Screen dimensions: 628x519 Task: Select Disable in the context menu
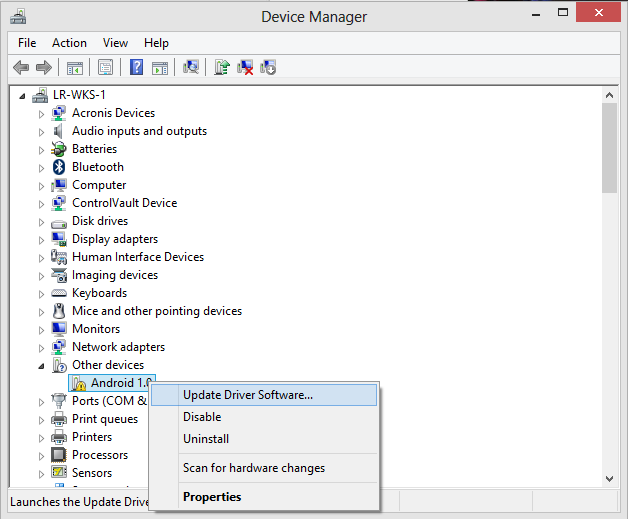pyautogui.click(x=202, y=417)
